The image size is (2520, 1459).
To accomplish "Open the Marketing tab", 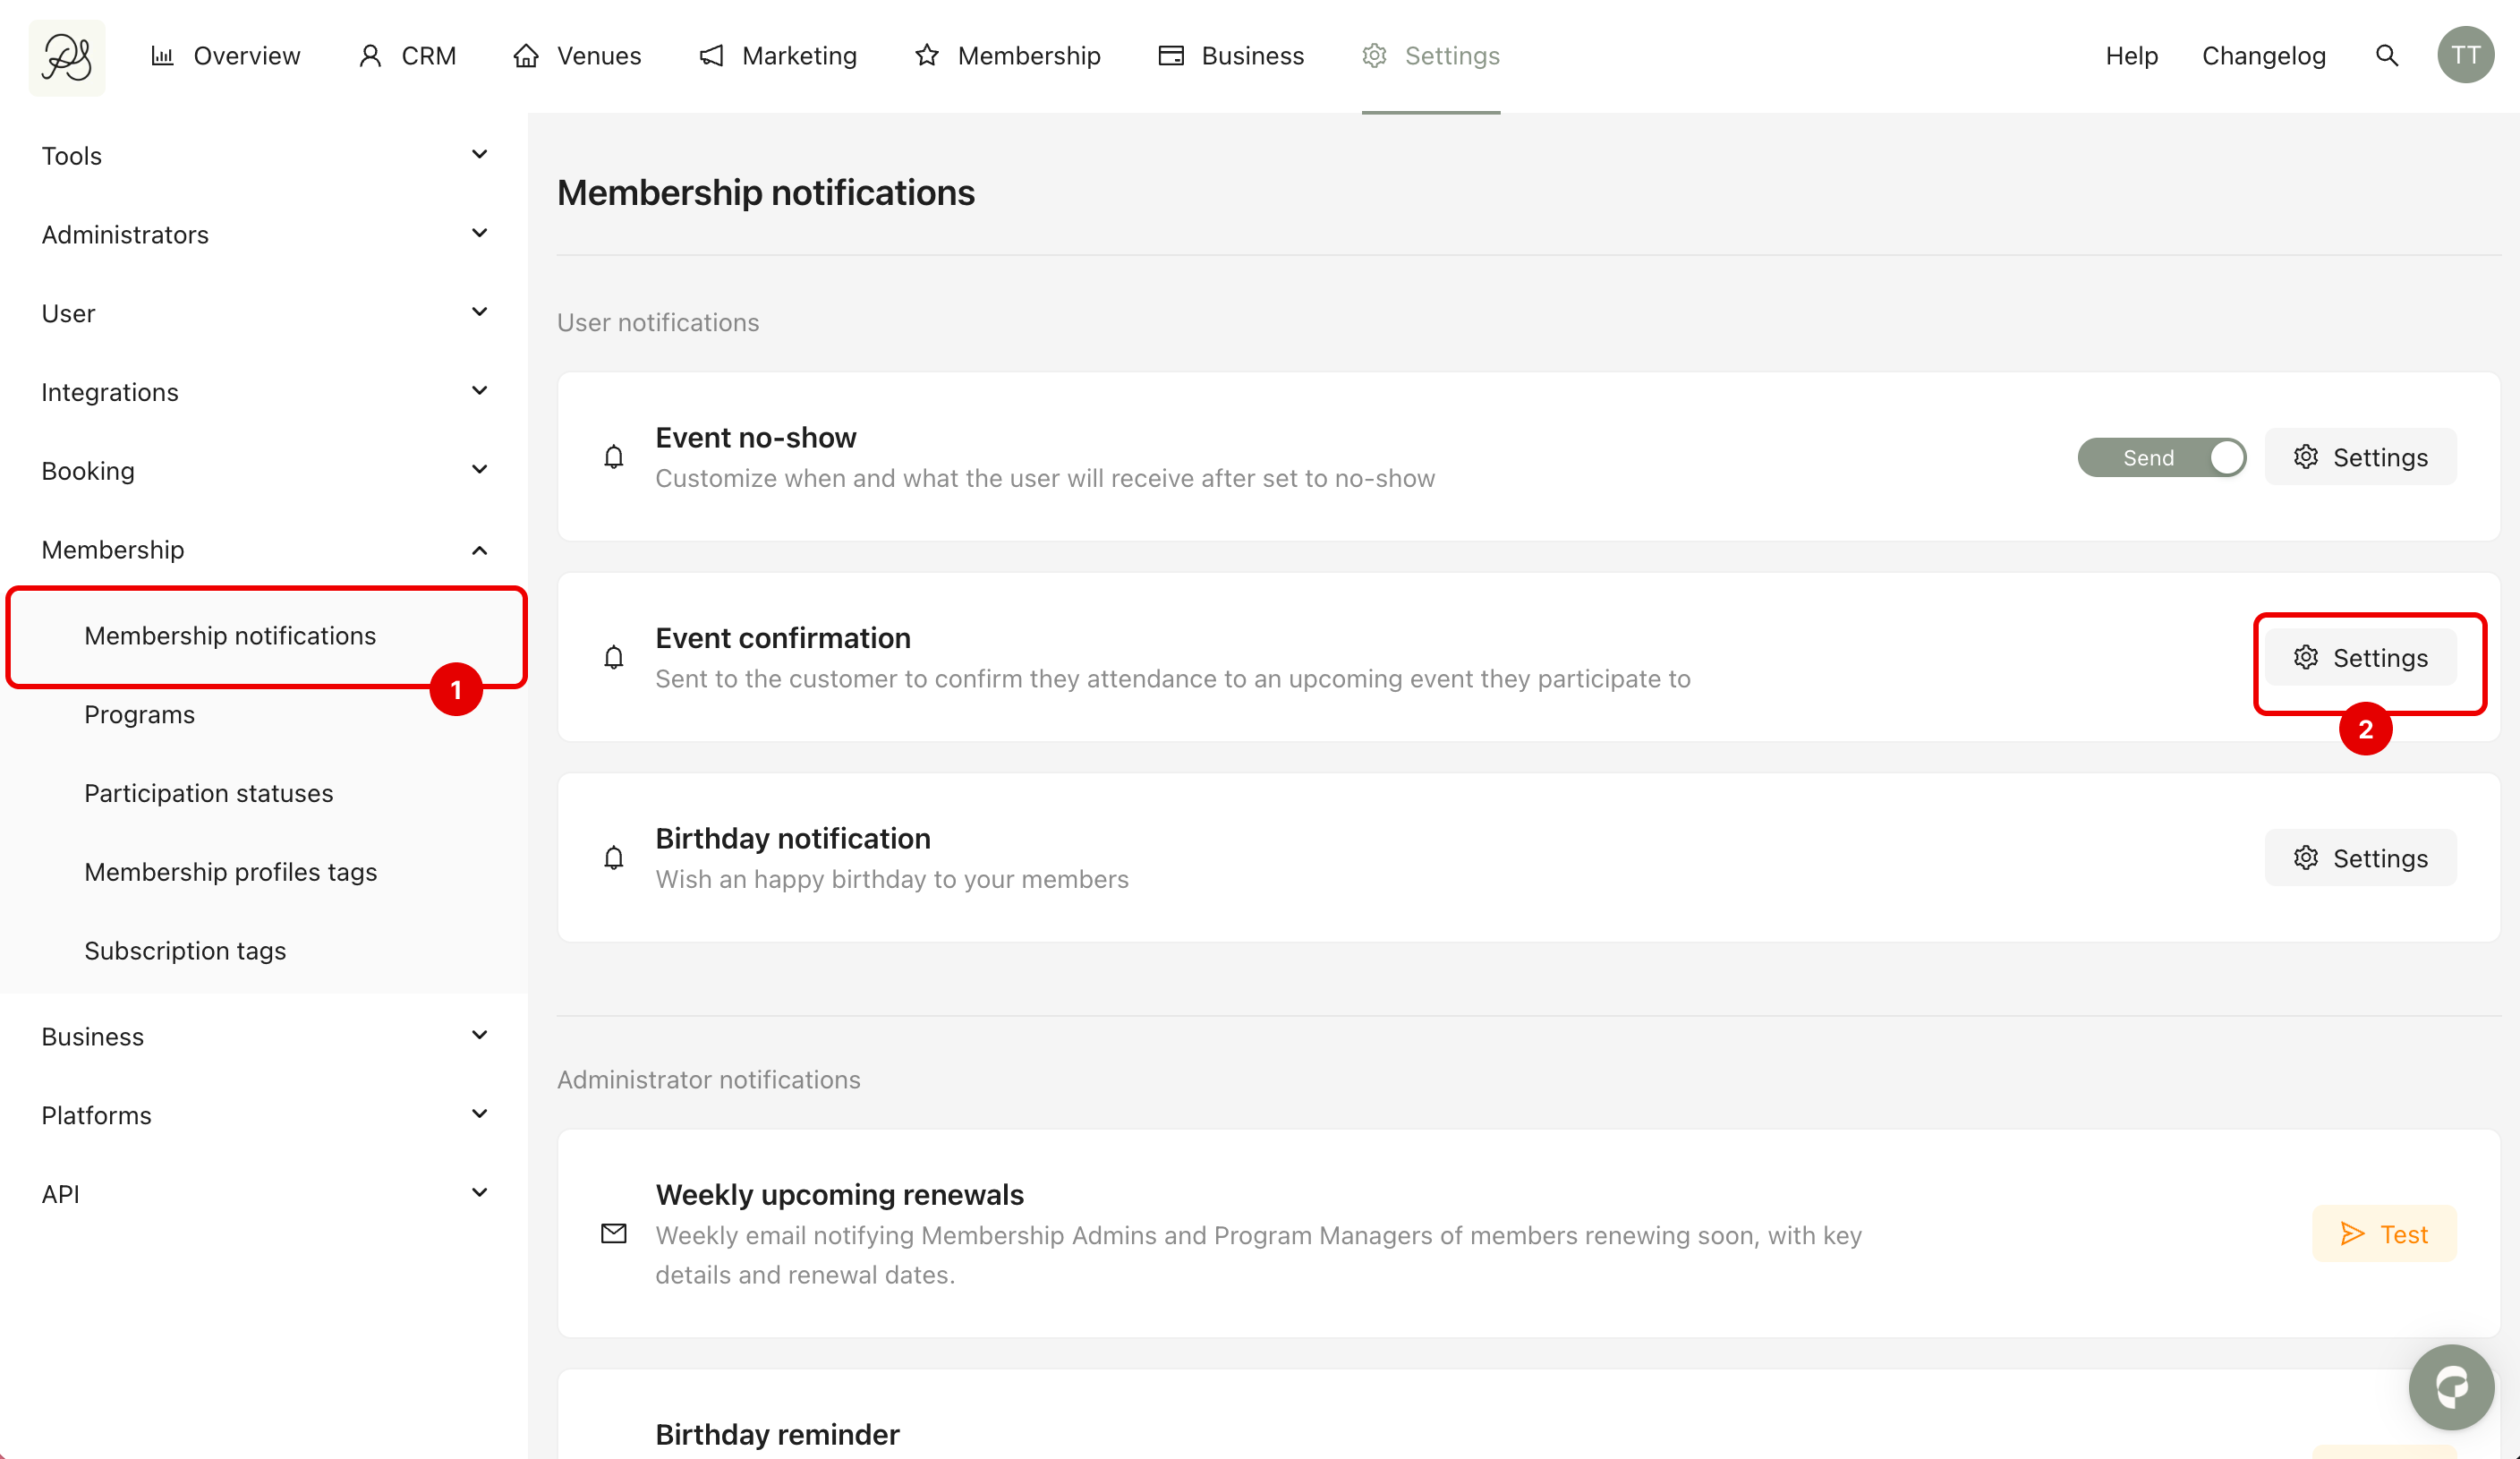I will point(778,56).
